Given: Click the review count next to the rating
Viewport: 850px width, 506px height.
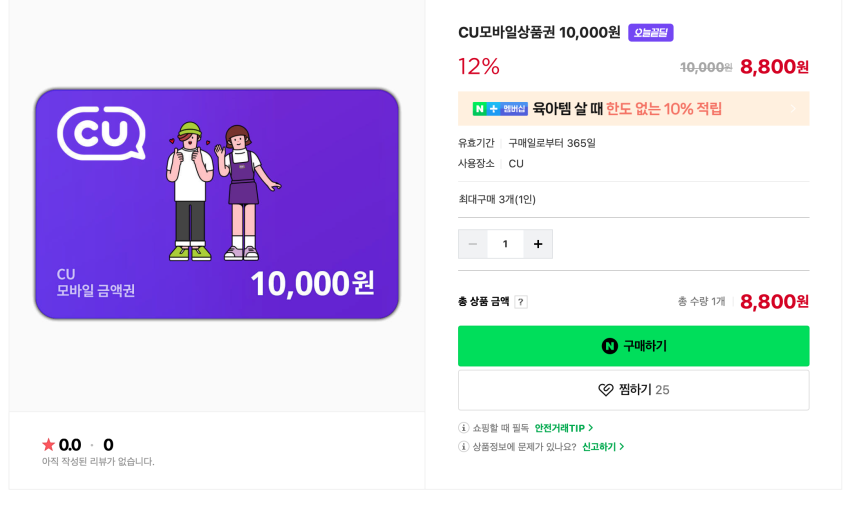Looking at the screenshot, I should pyautogui.click(x=108, y=445).
